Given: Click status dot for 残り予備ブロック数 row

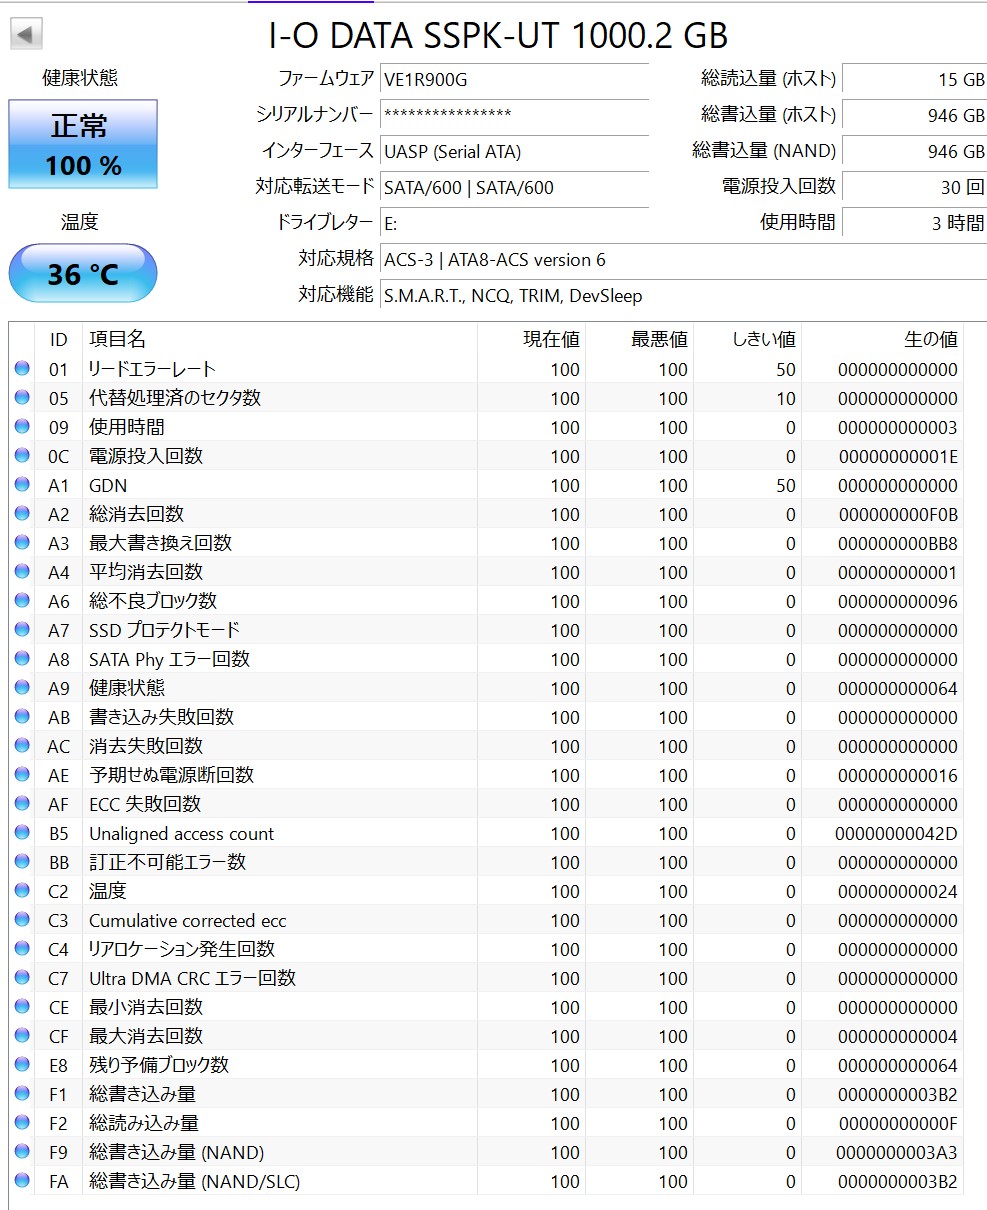Looking at the screenshot, I should 22,1065.
